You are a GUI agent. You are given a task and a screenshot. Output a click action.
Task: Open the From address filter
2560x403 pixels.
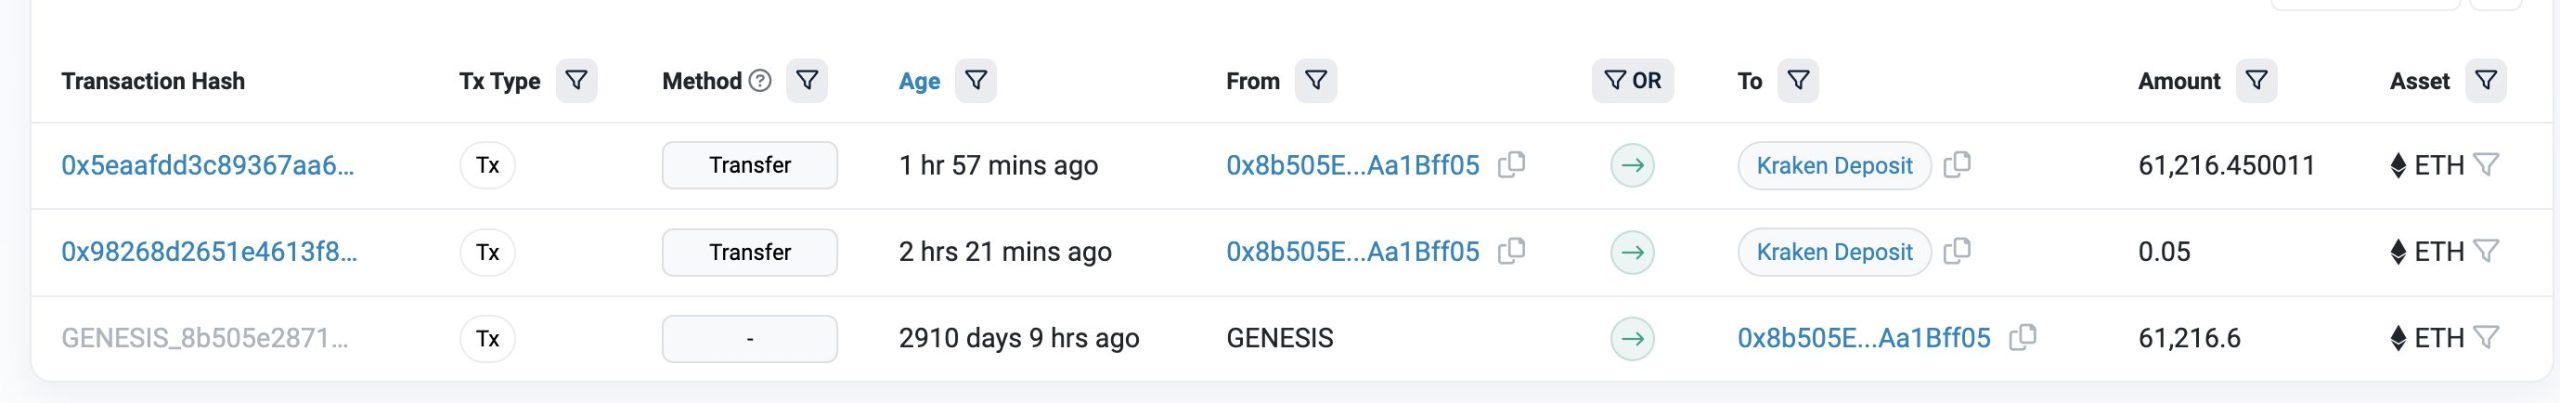[1316, 81]
